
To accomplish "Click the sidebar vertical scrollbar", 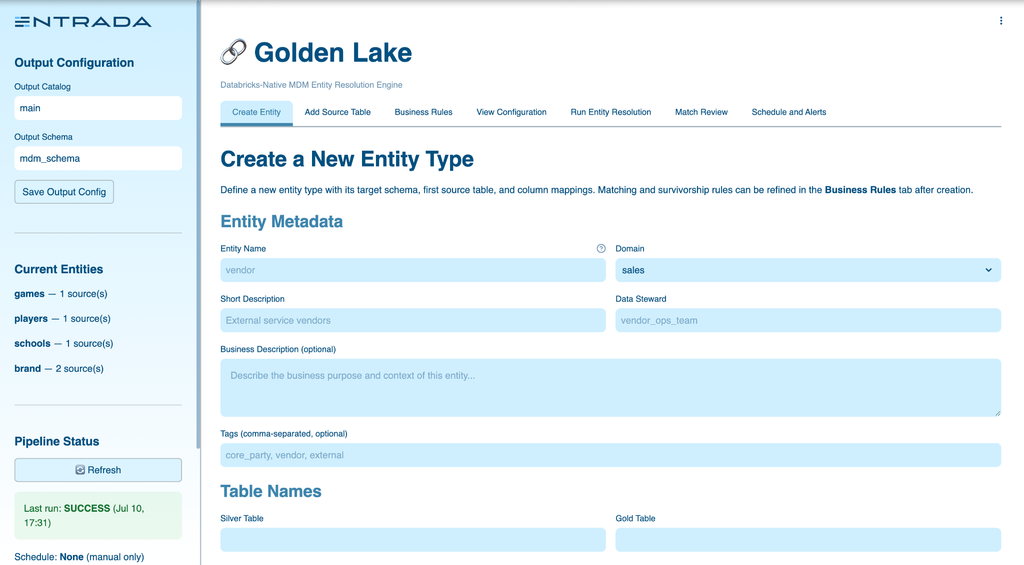I will click(x=198, y=224).
